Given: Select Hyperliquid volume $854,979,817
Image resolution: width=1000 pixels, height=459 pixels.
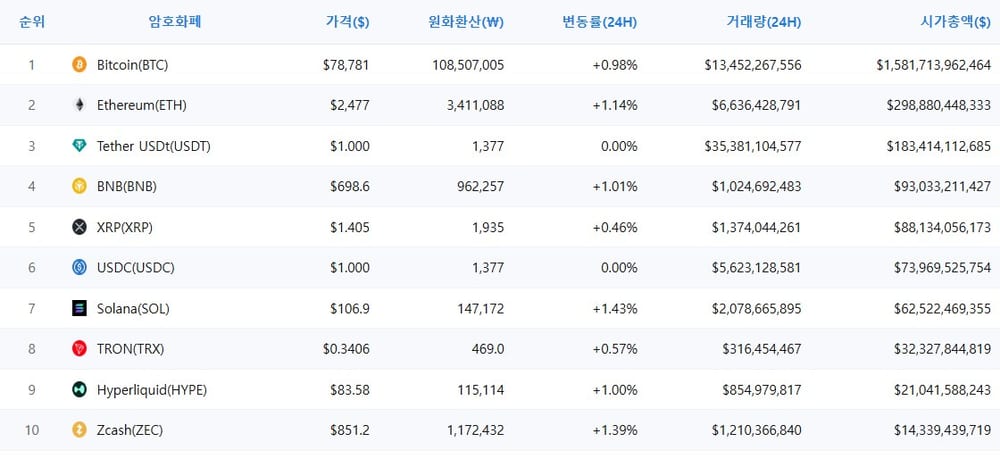Looking at the screenshot, I should tap(762, 390).
